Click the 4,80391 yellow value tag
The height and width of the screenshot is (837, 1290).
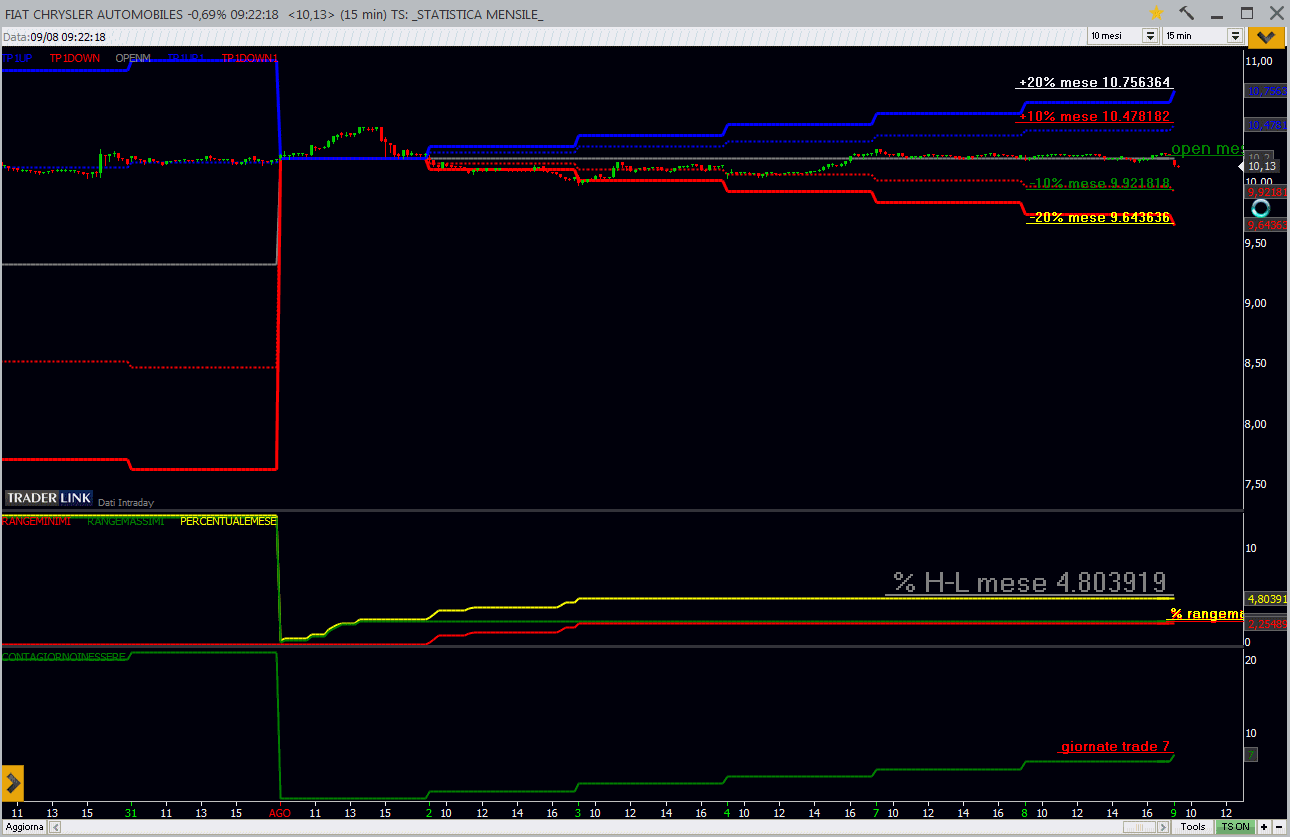(1266, 599)
